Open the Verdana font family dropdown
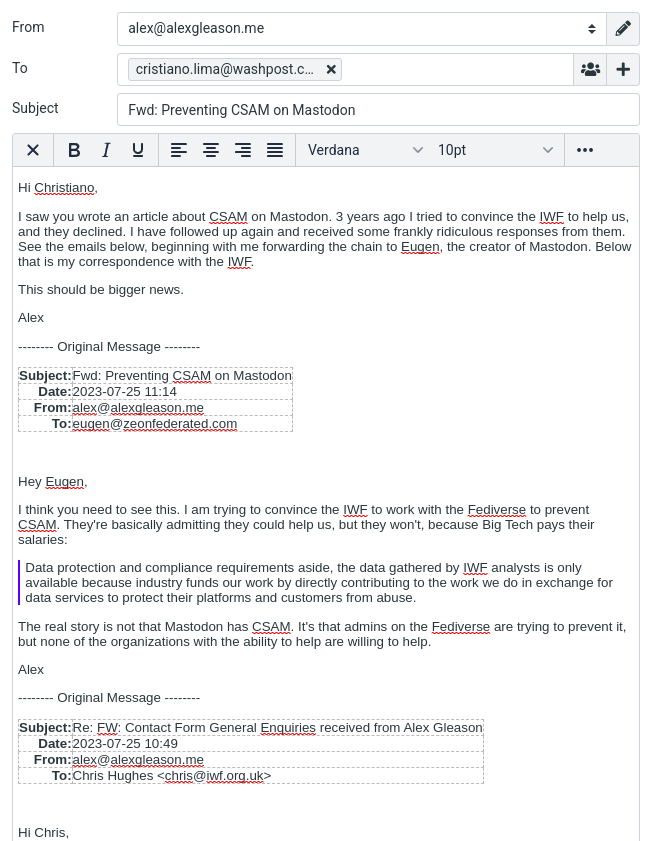The image size is (650, 841). [x=365, y=150]
